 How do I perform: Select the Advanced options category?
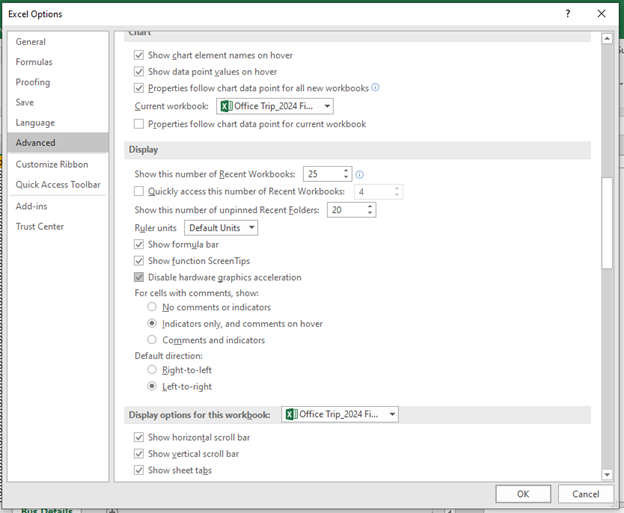58,142
